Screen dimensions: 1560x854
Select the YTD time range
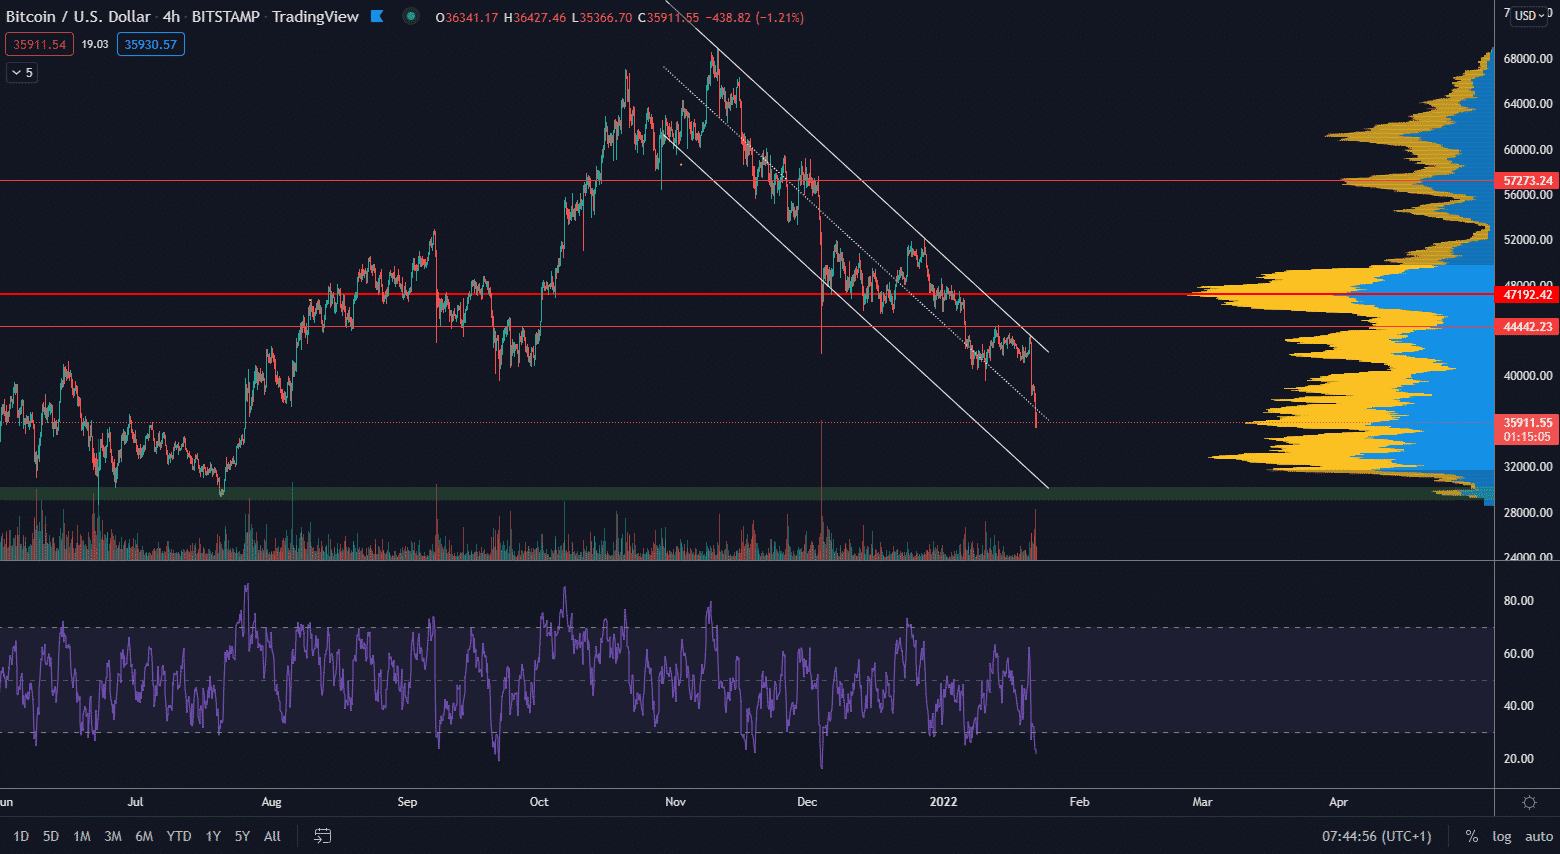pyautogui.click(x=179, y=836)
